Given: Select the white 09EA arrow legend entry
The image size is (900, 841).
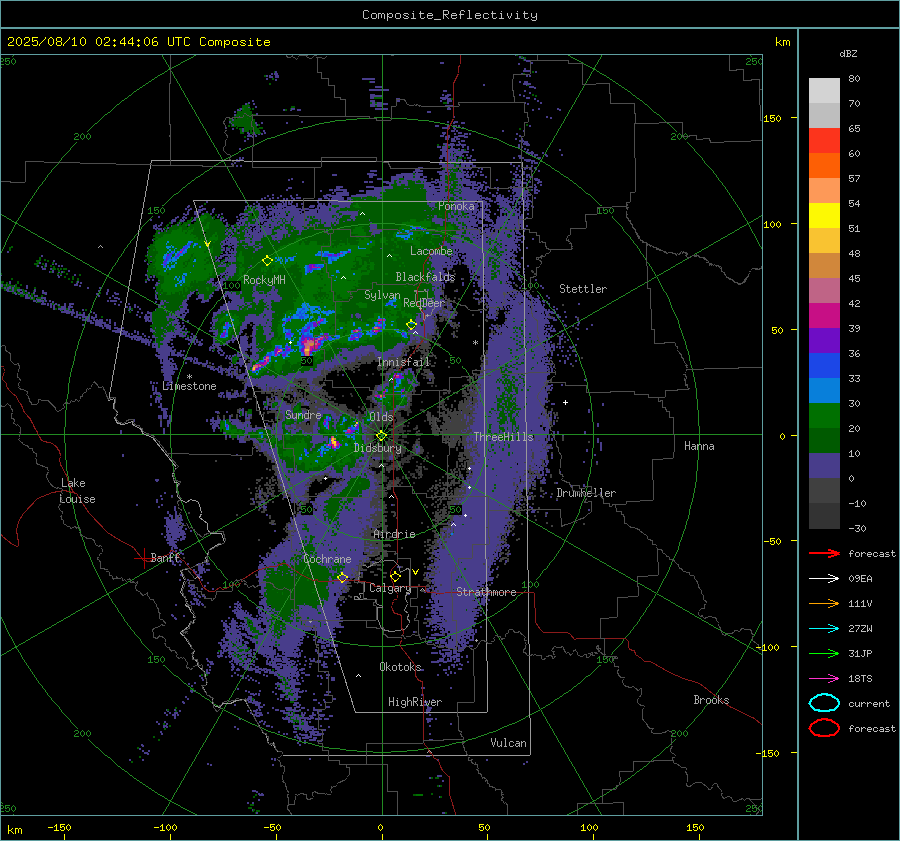Looking at the screenshot, I should point(824,579).
